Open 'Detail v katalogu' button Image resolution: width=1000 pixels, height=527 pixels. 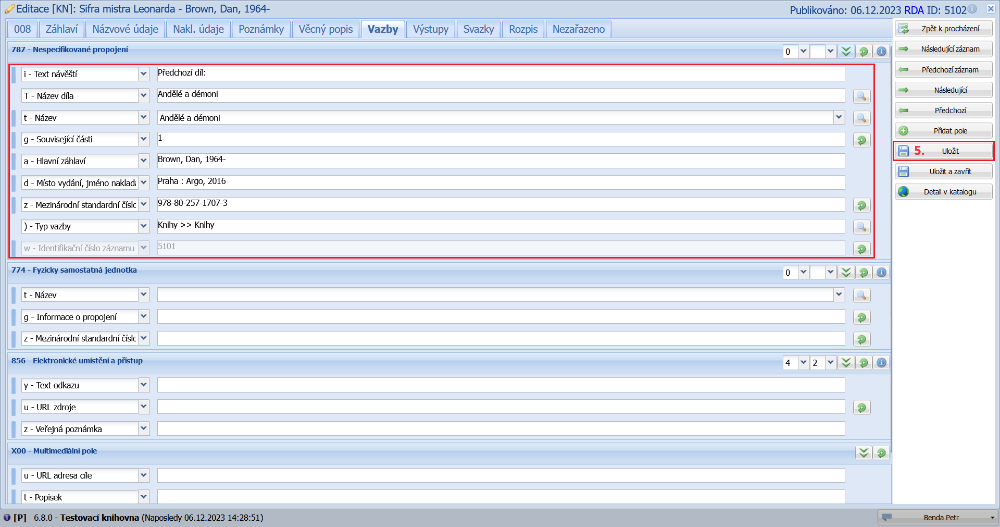[x=944, y=191]
